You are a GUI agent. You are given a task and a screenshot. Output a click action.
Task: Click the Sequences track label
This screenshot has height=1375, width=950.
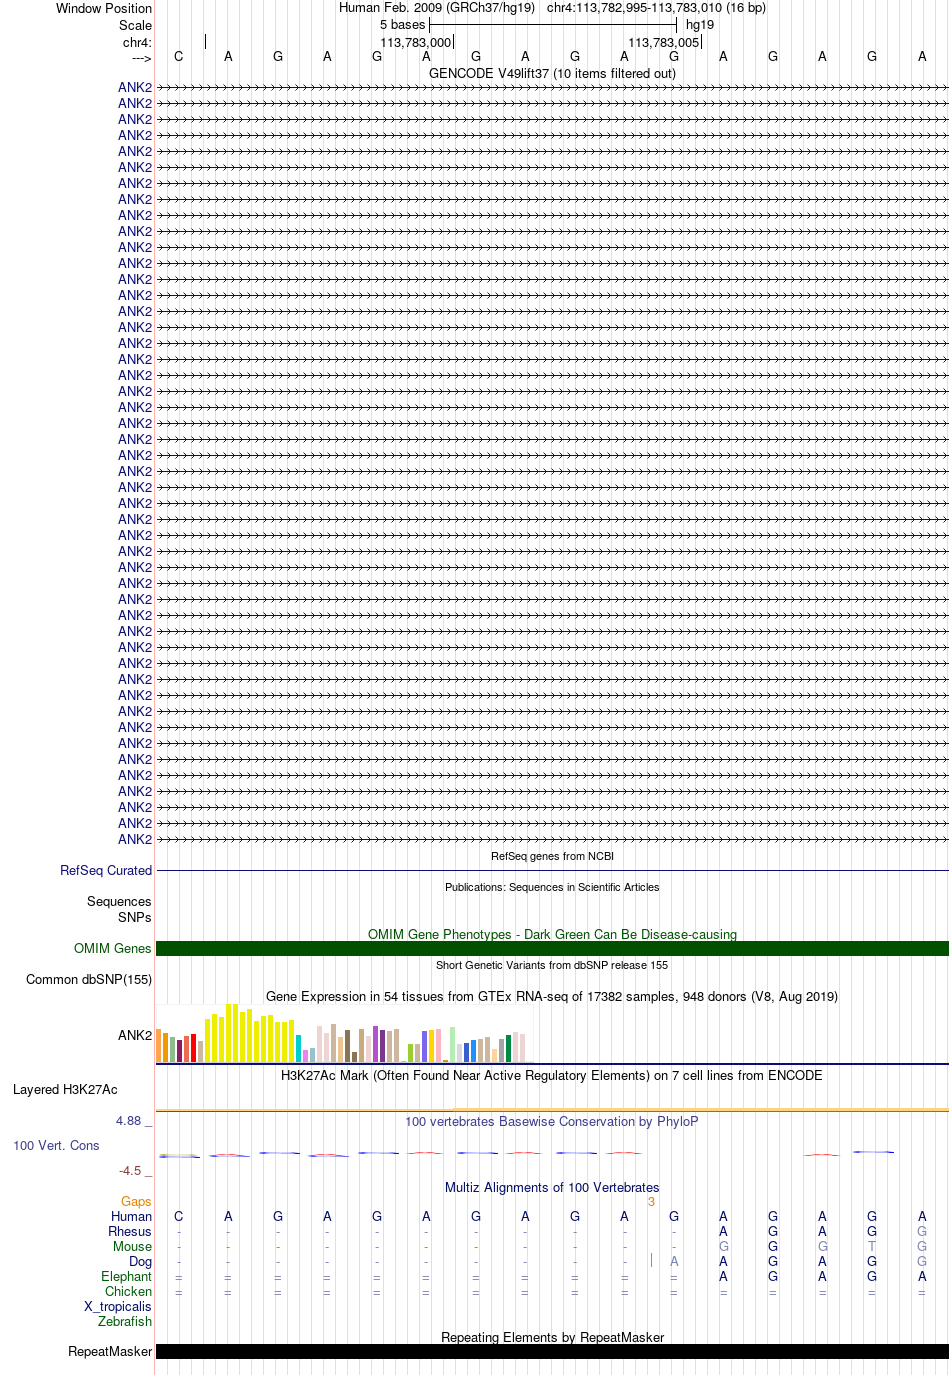119,901
